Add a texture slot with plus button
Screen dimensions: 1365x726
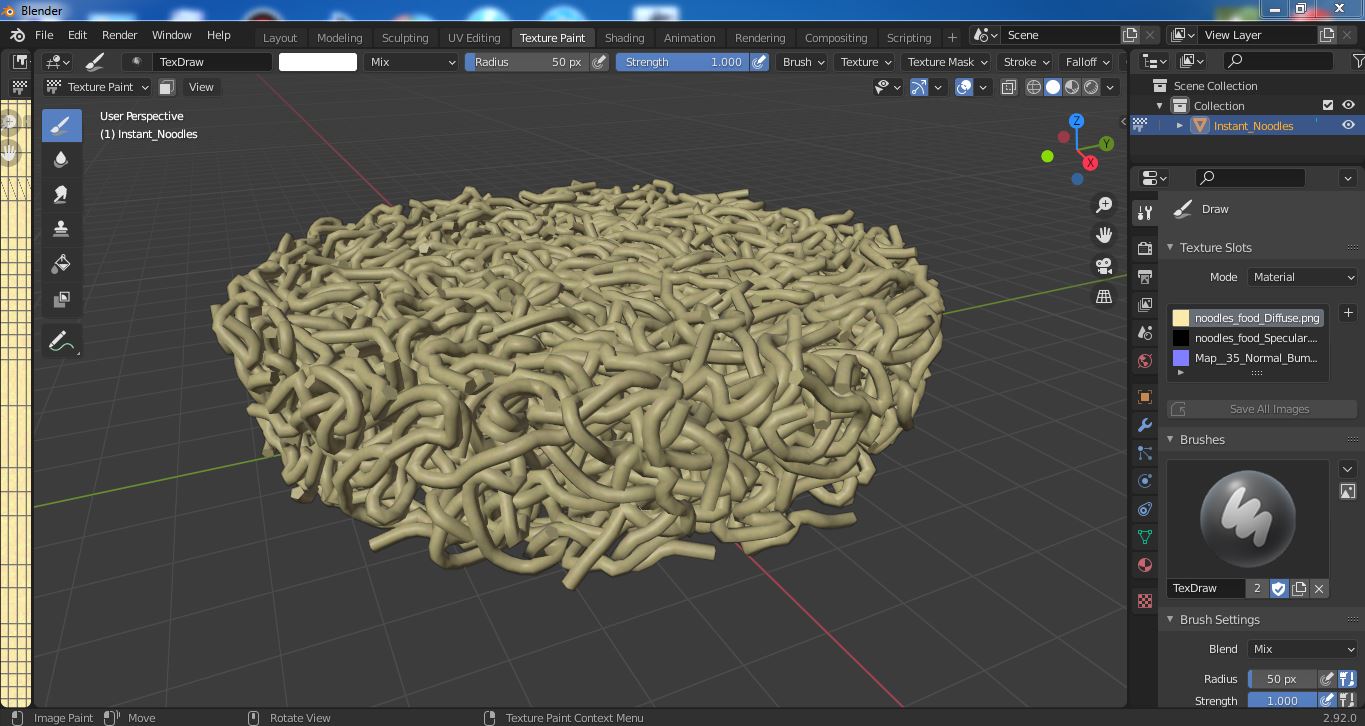tap(1348, 313)
